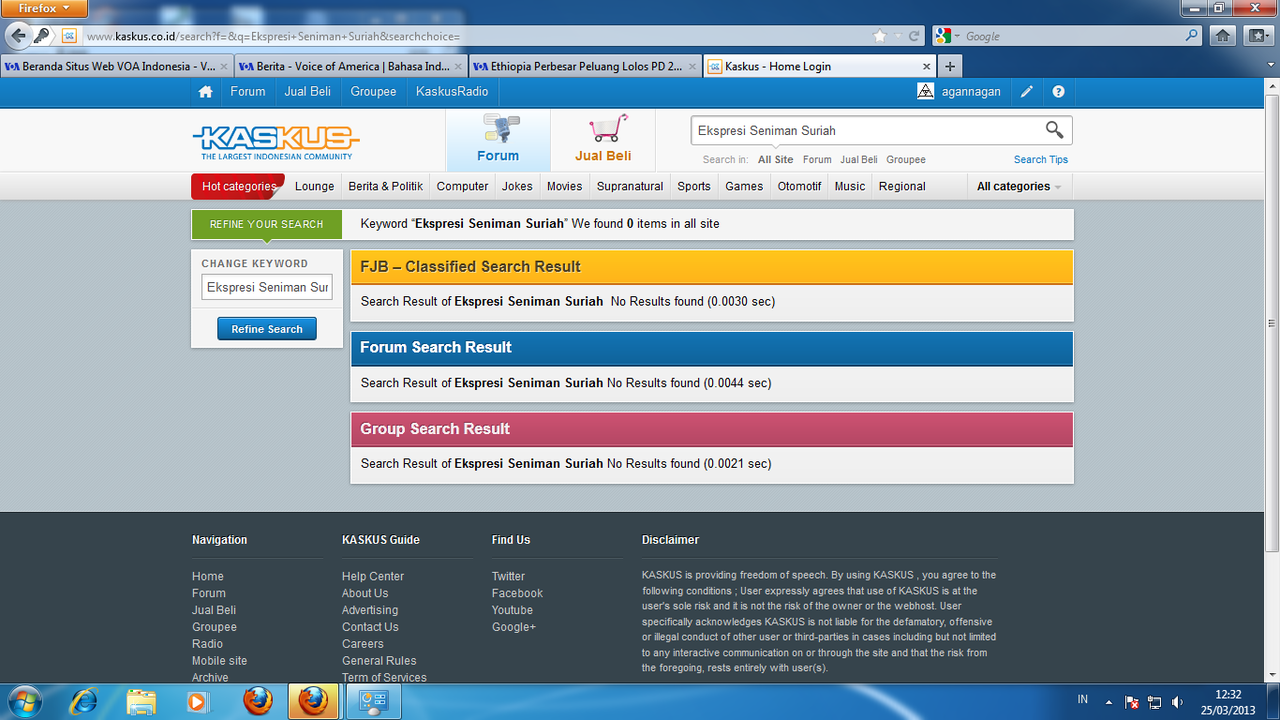
Task: Open the bookmarks toolbar icon
Action: tap(1257, 36)
